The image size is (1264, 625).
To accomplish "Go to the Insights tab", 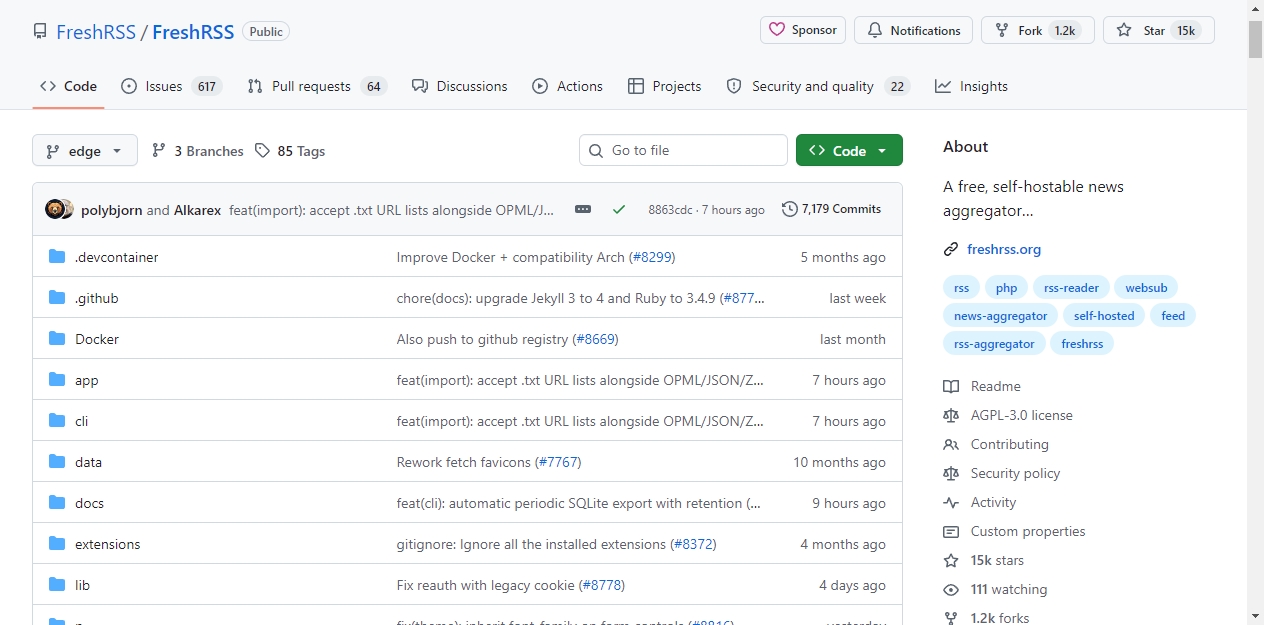I will (971, 86).
